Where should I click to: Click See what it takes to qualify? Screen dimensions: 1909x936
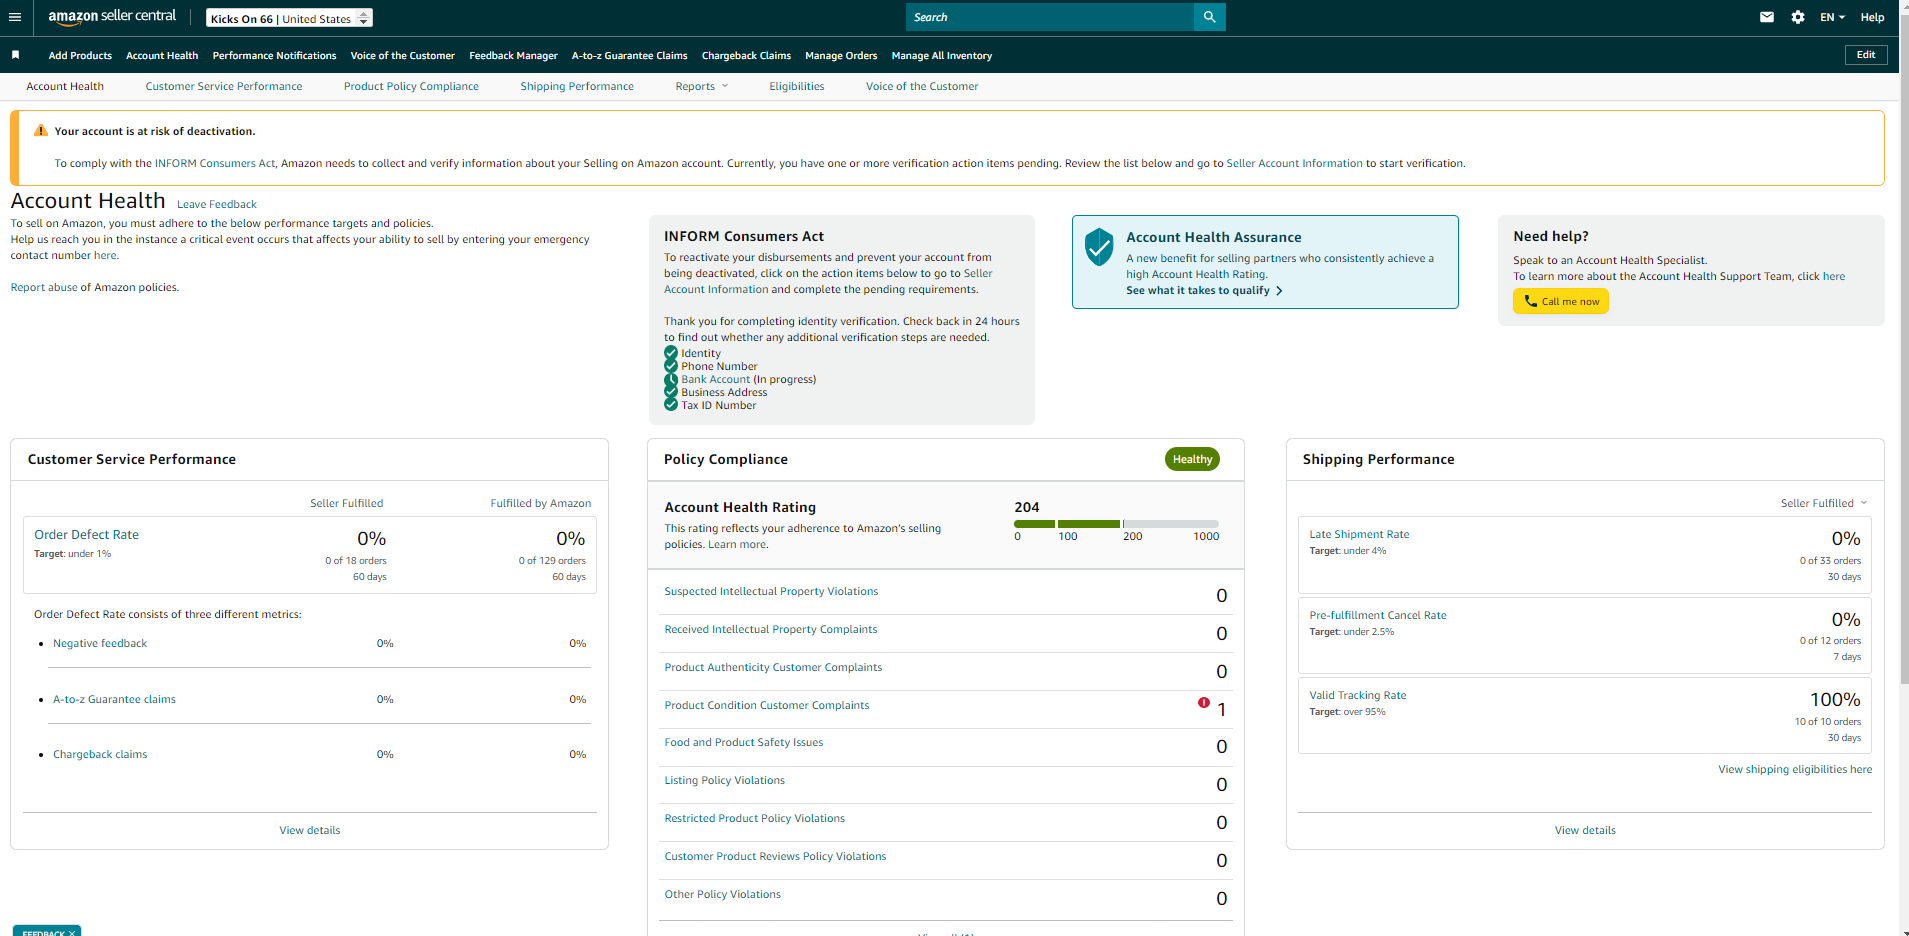1198,291
